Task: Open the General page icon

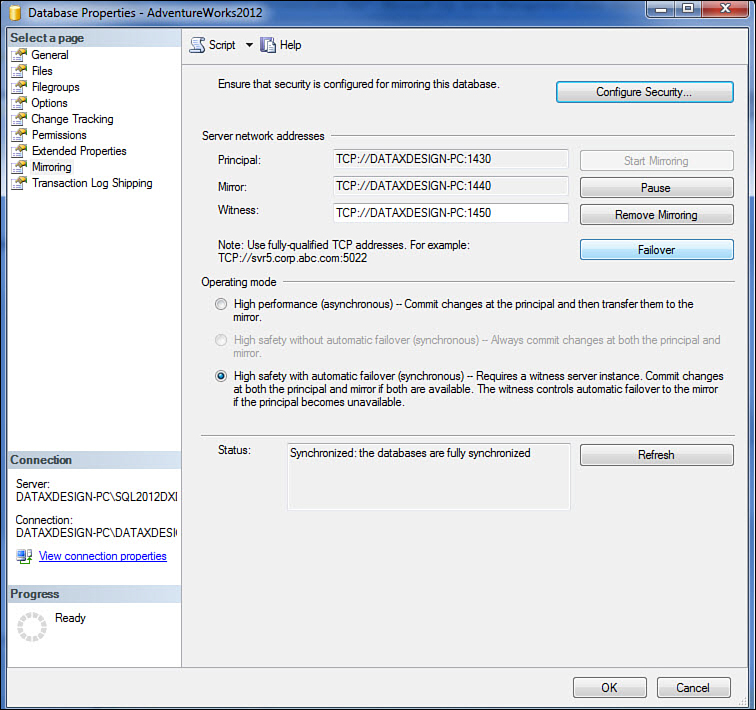Action: [x=19, y=55]
